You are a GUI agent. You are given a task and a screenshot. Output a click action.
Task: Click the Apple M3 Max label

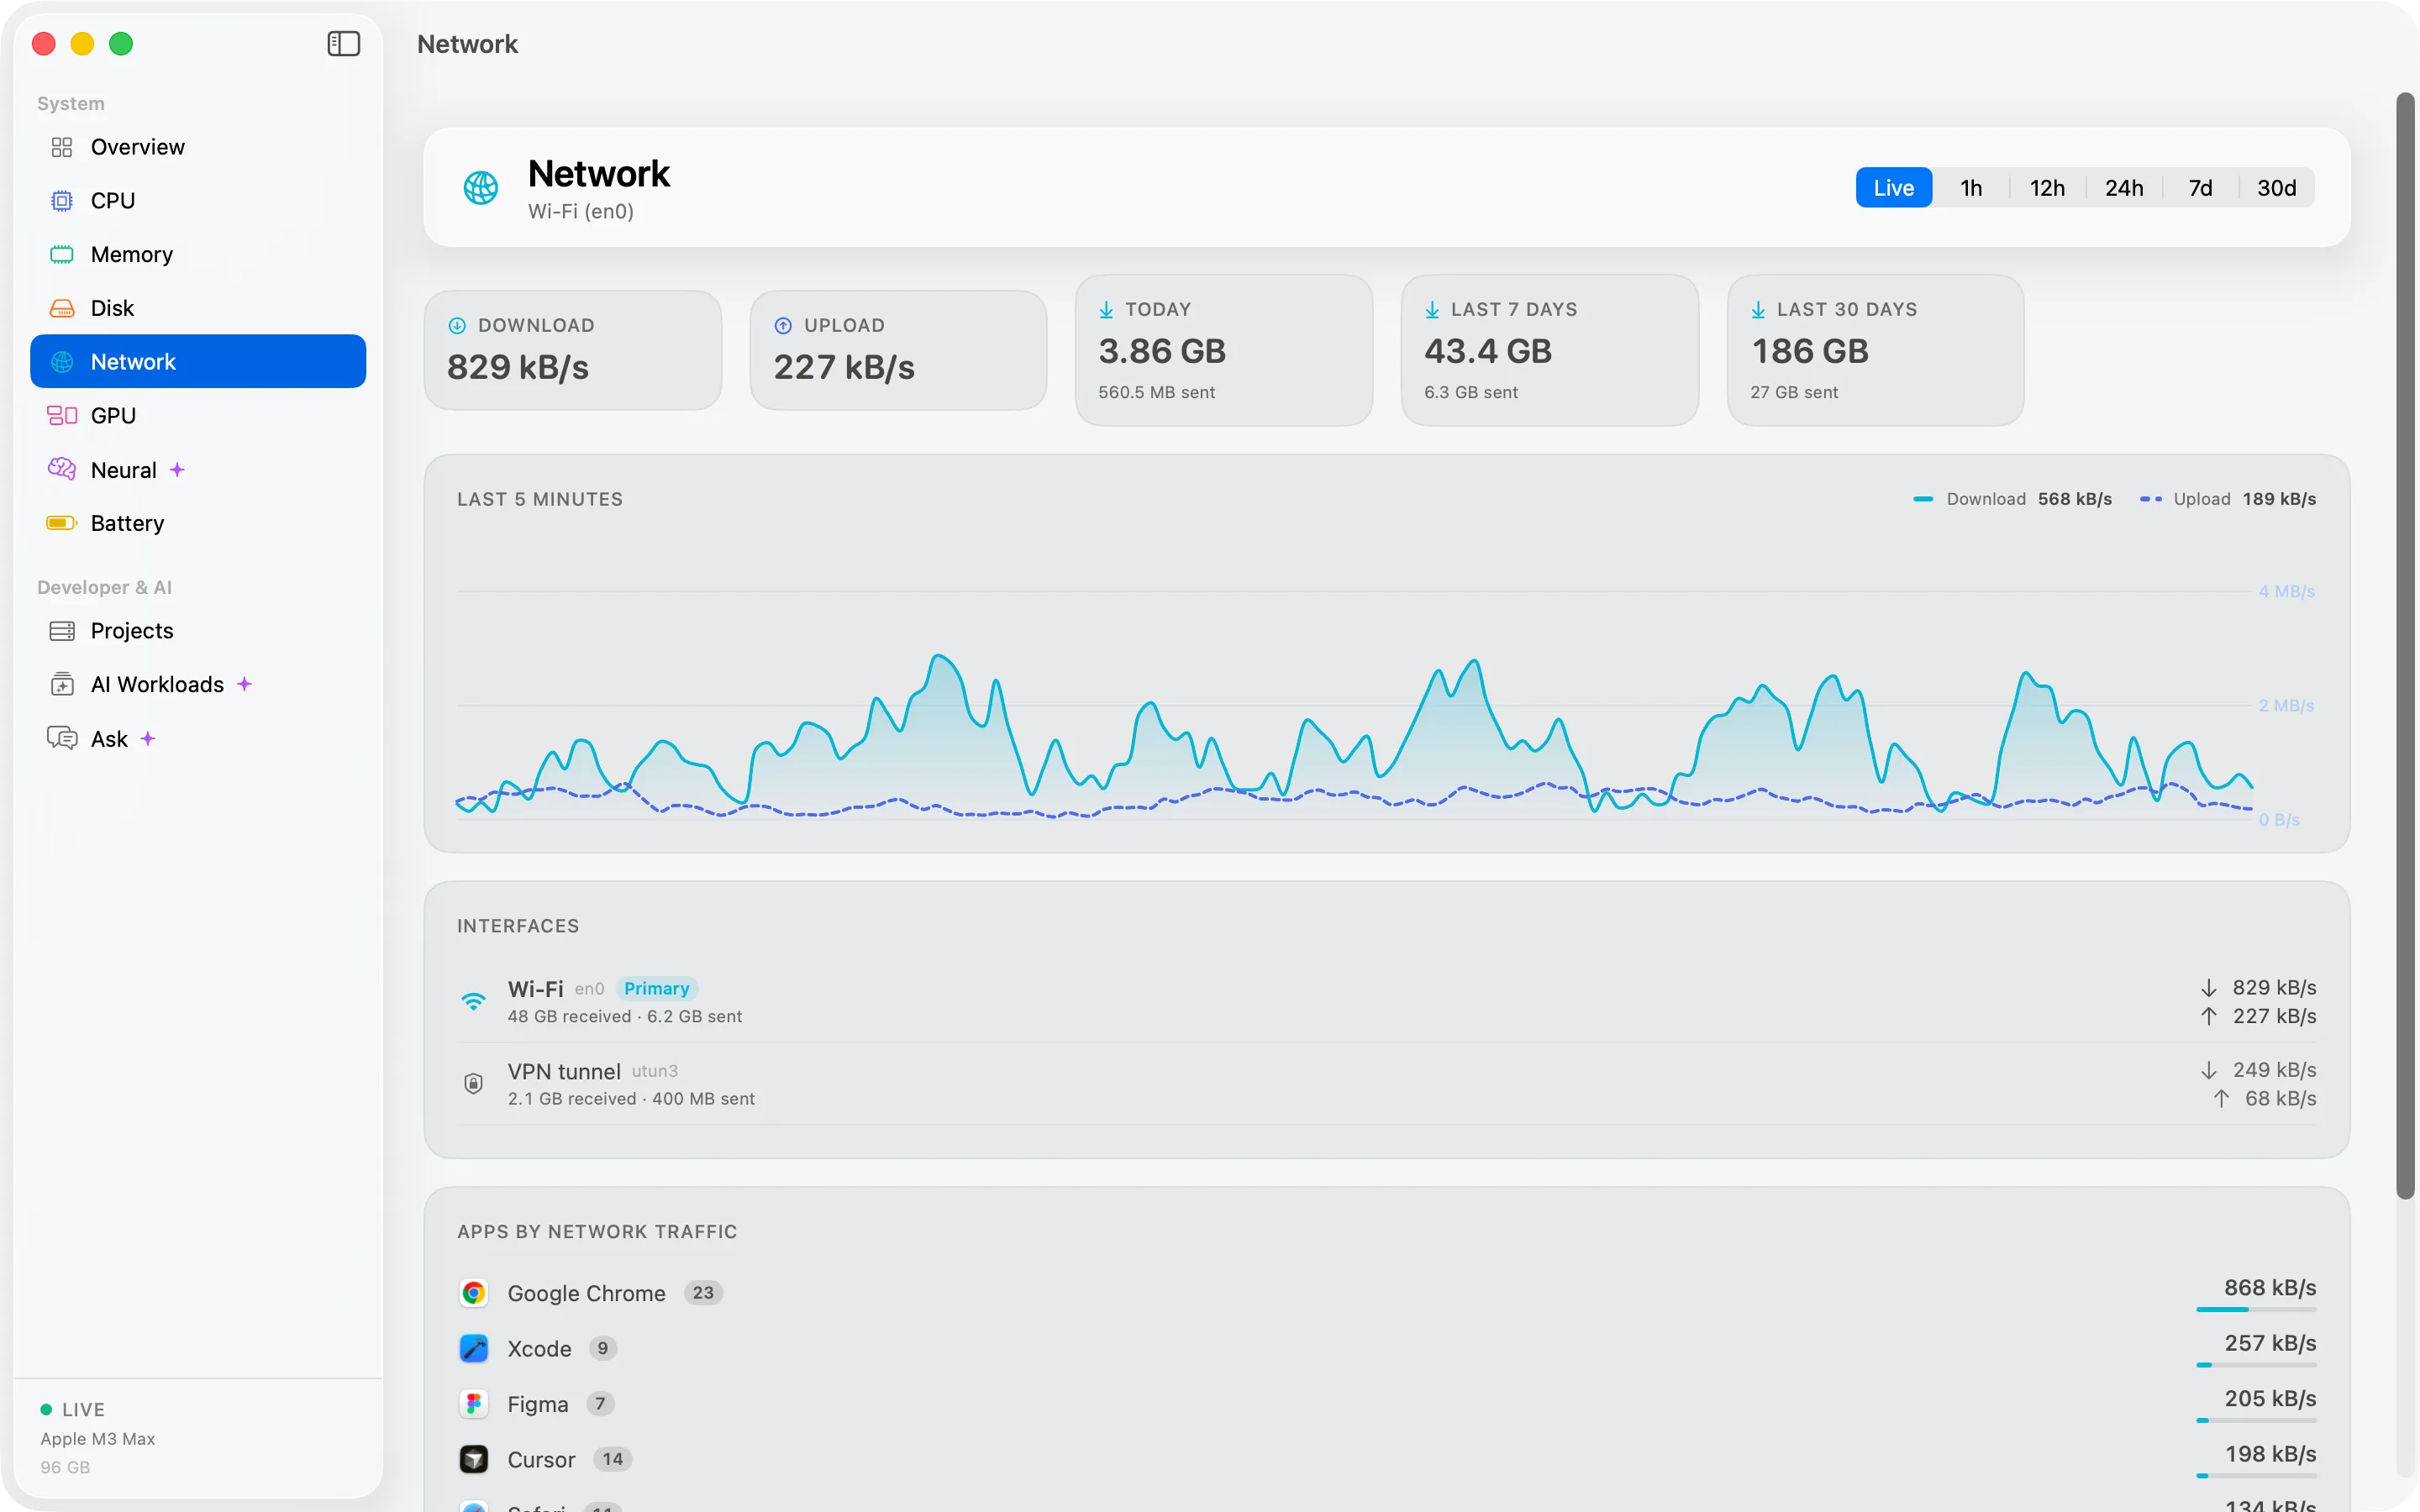(x=97, y=1439)
